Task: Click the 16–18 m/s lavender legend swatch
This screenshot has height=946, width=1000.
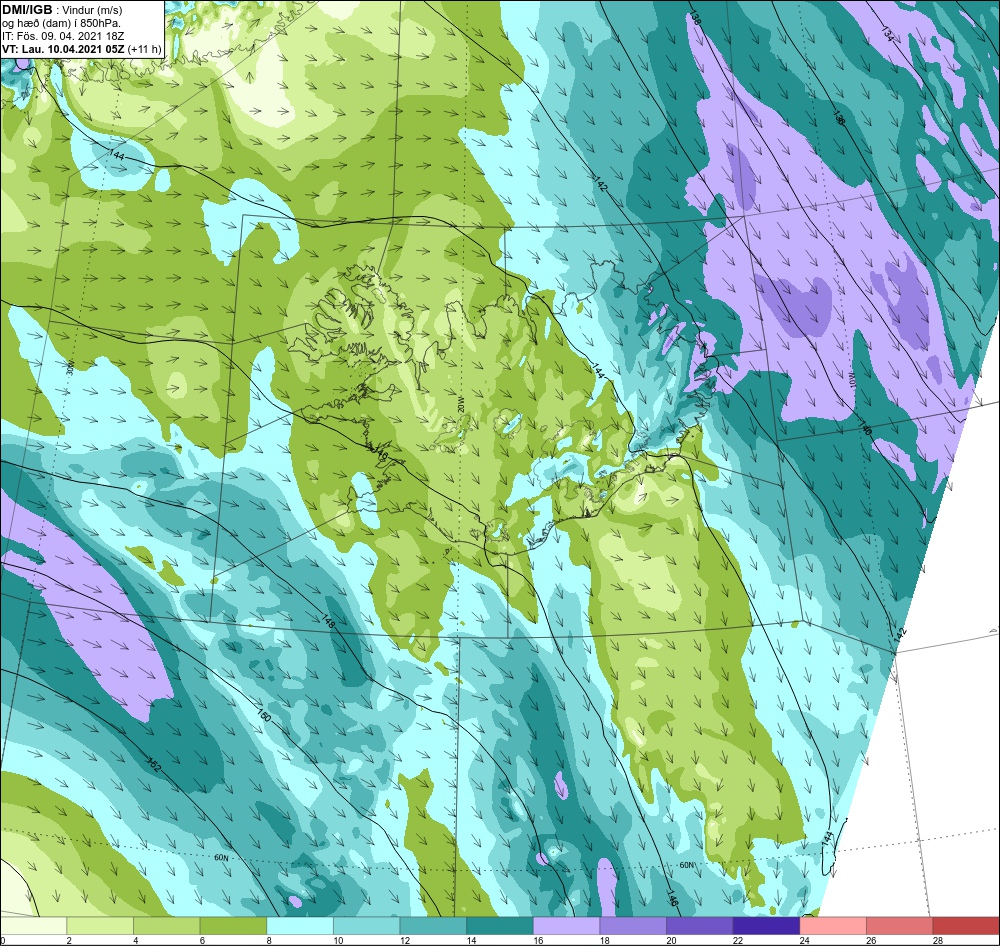Action: click(566, 926)
